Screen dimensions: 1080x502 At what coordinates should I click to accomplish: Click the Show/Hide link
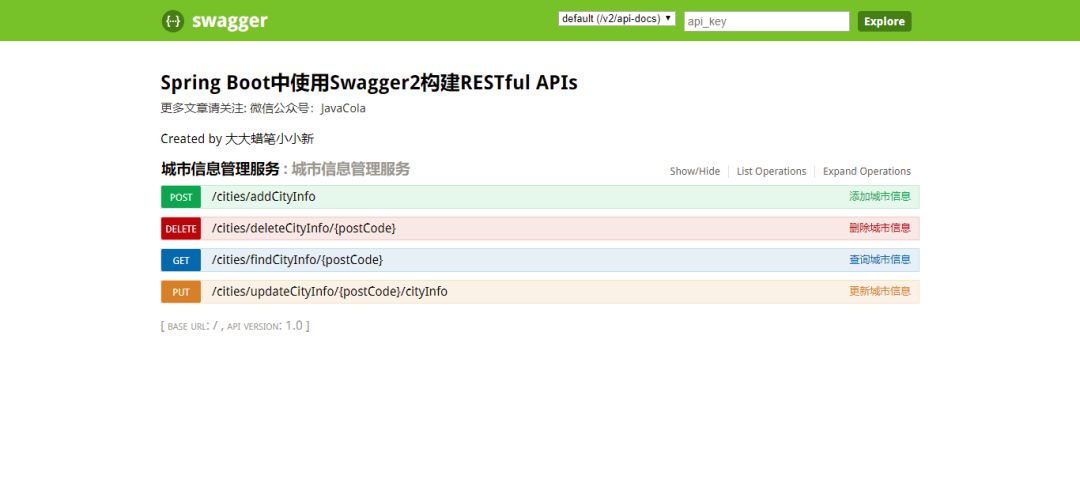click(695, 171)
